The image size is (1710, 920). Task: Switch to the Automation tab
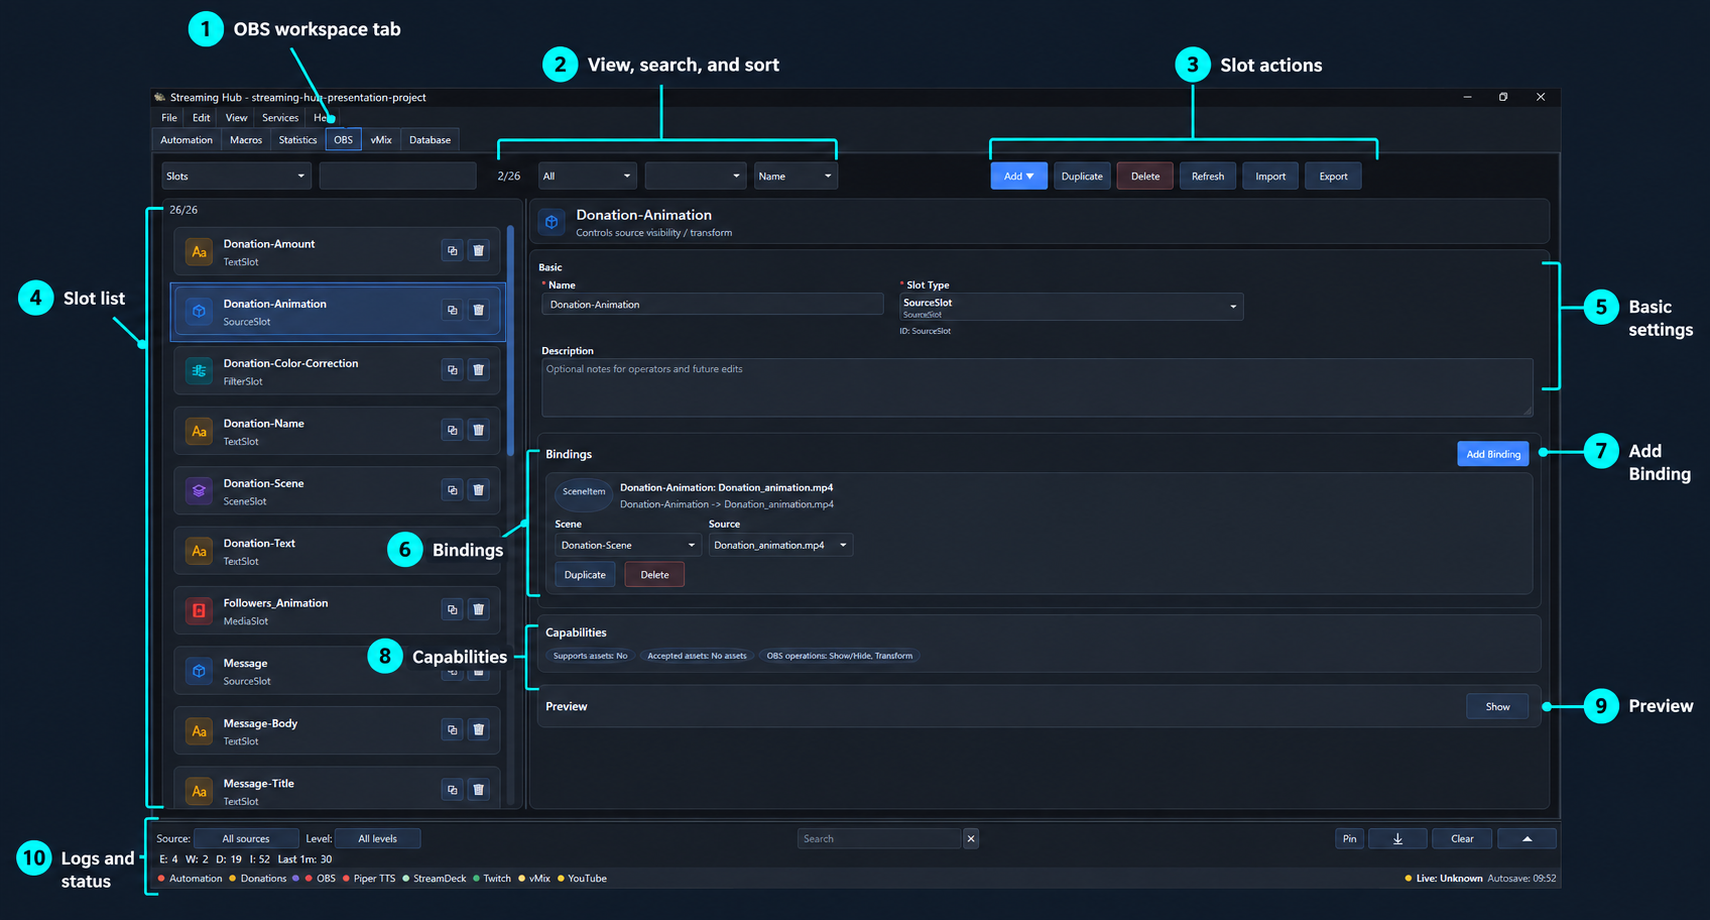(x=187, y=140)
